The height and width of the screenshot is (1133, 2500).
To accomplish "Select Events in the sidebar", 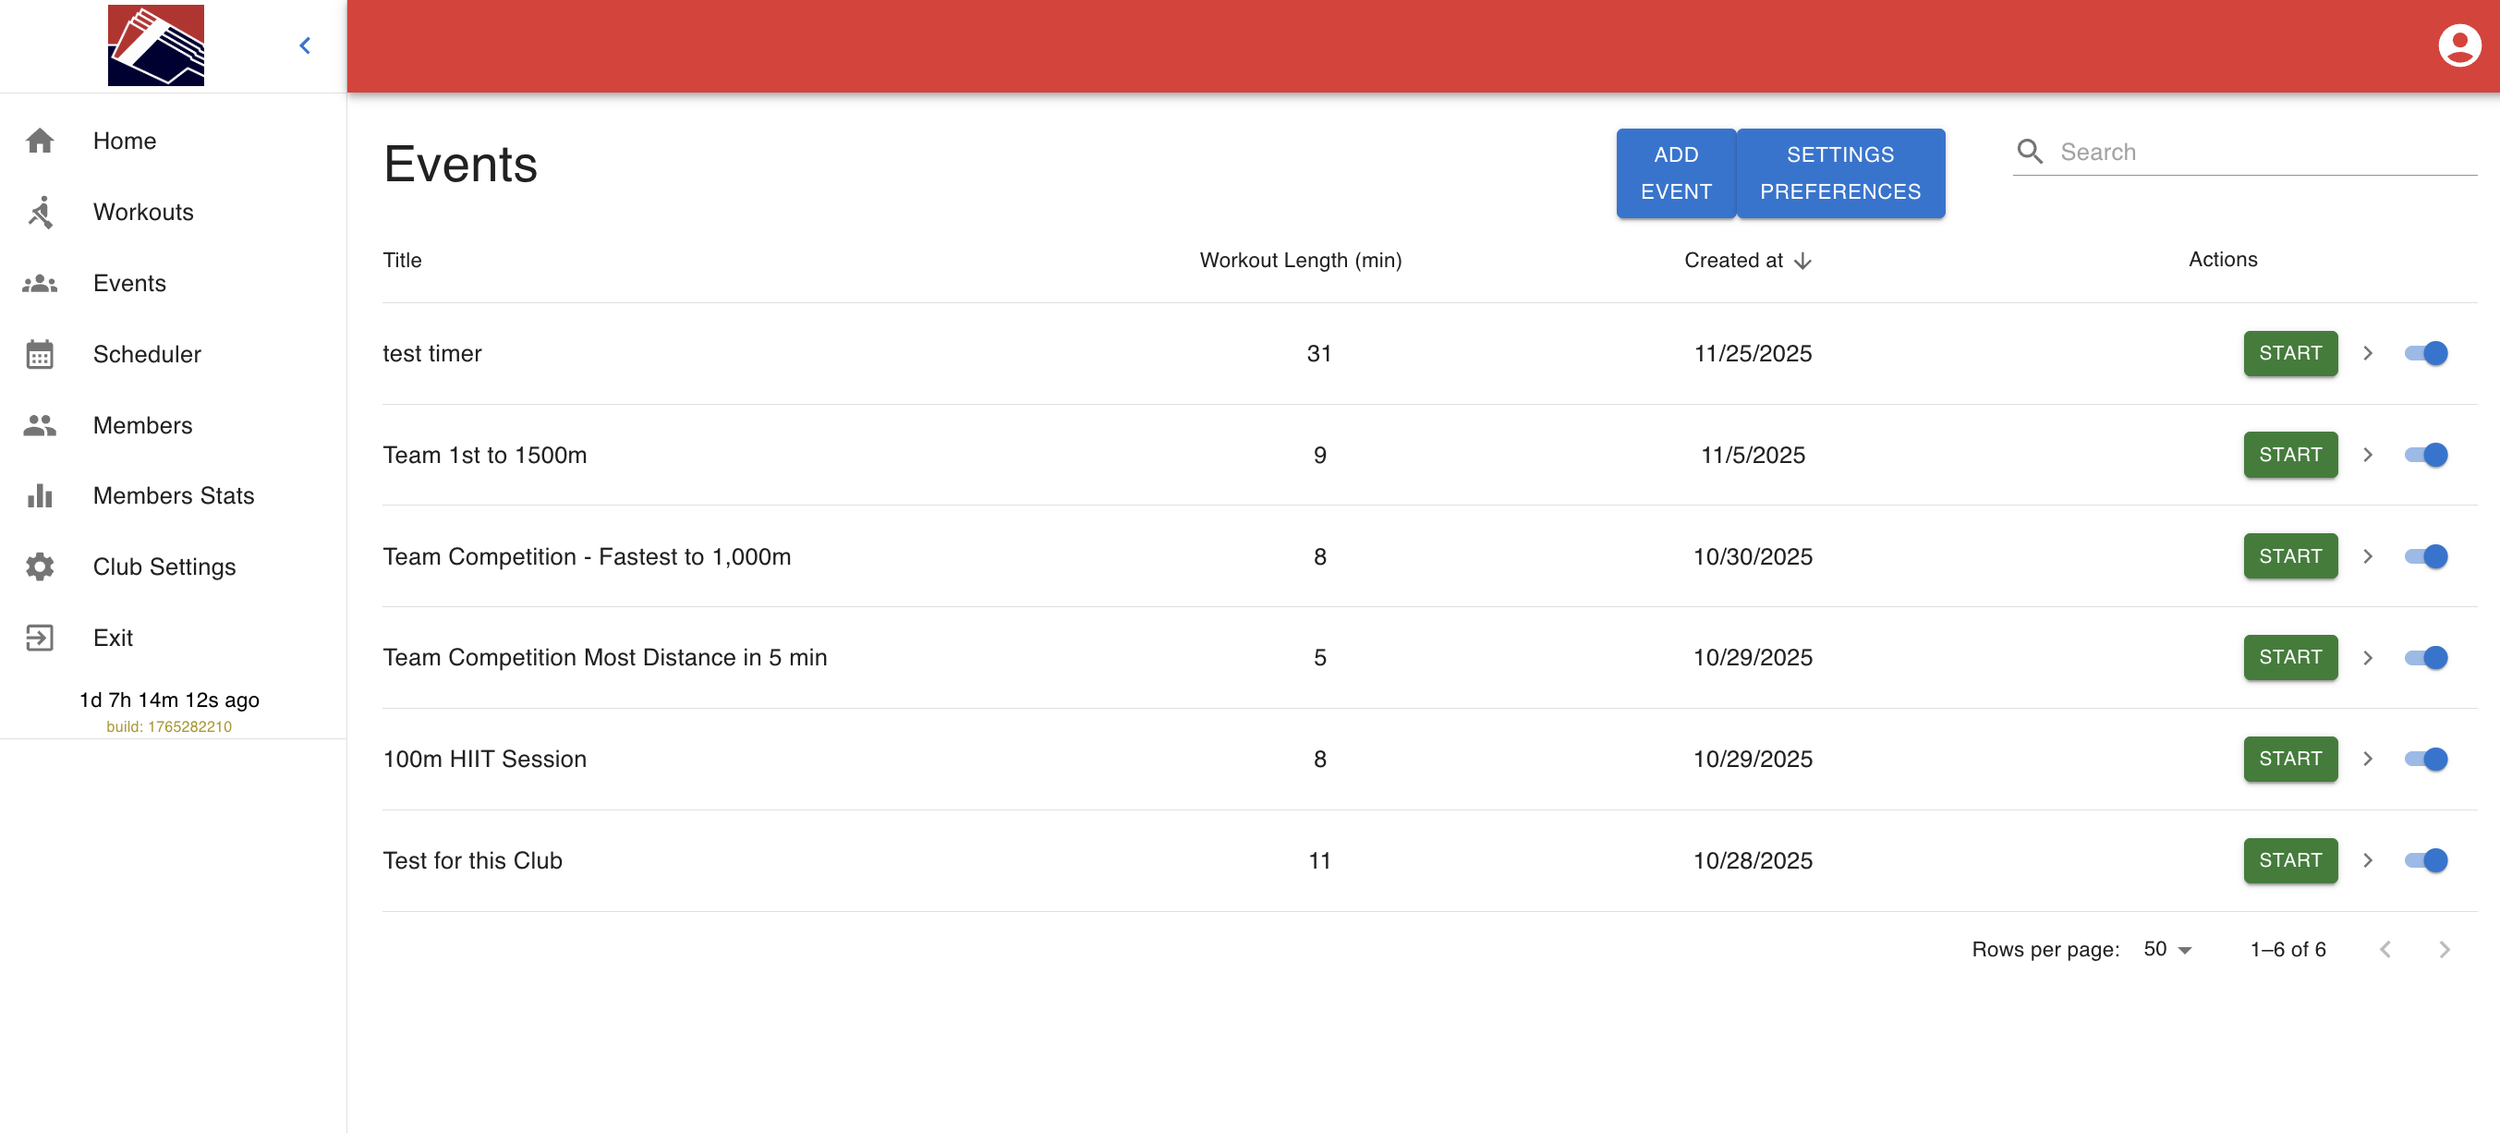I will pos(173,284).
